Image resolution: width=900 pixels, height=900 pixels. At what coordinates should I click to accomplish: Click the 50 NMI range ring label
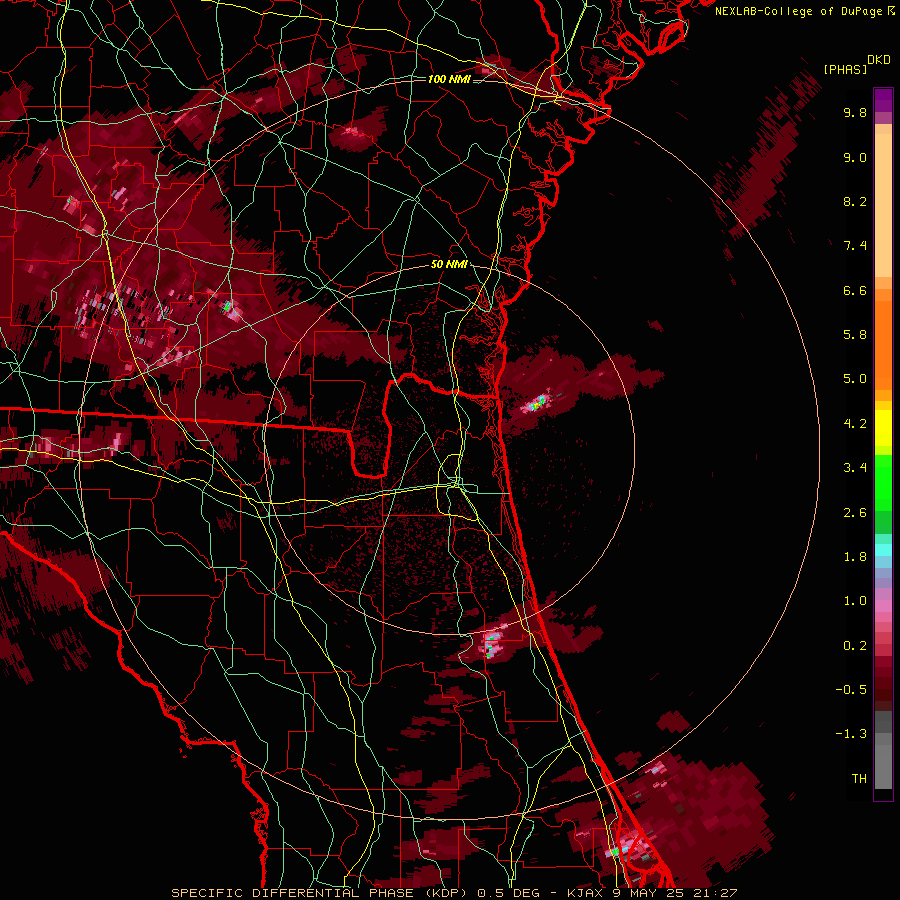(449, 265)
